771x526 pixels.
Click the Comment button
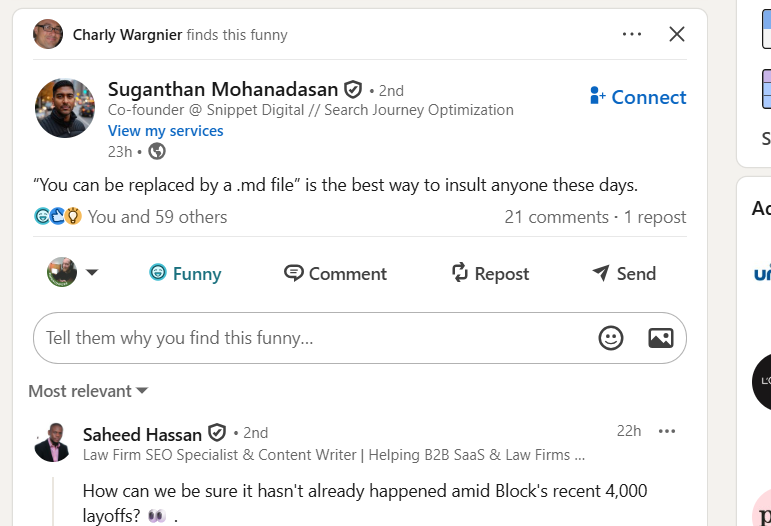click(x=335, y=273)
